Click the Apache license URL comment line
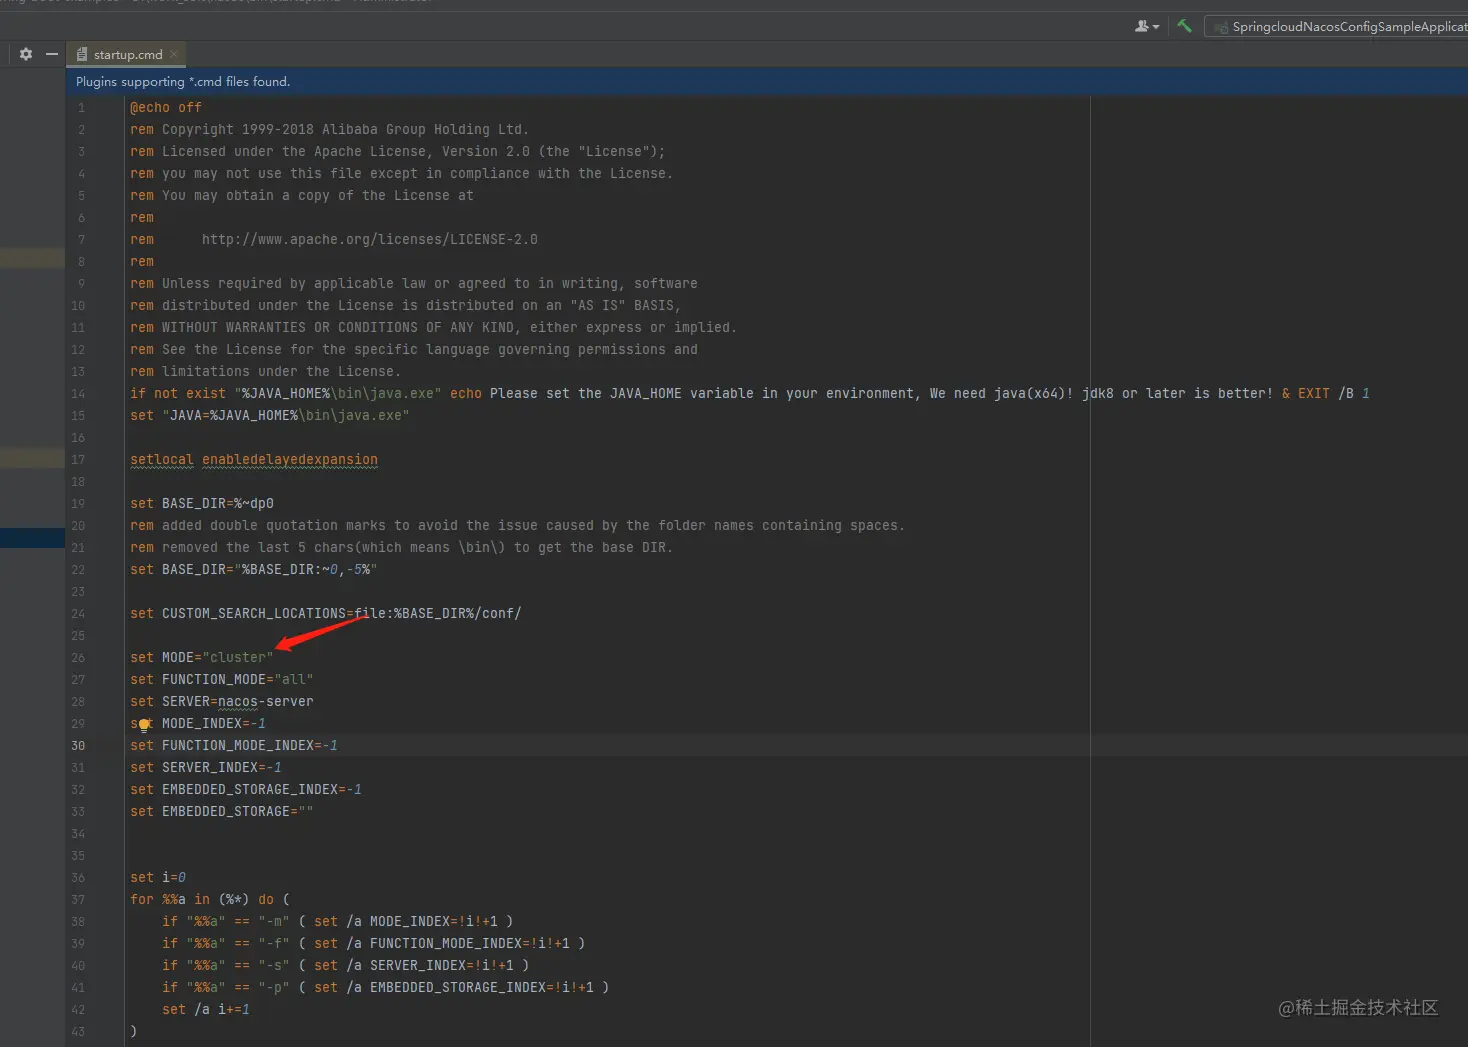 [334, 240]
